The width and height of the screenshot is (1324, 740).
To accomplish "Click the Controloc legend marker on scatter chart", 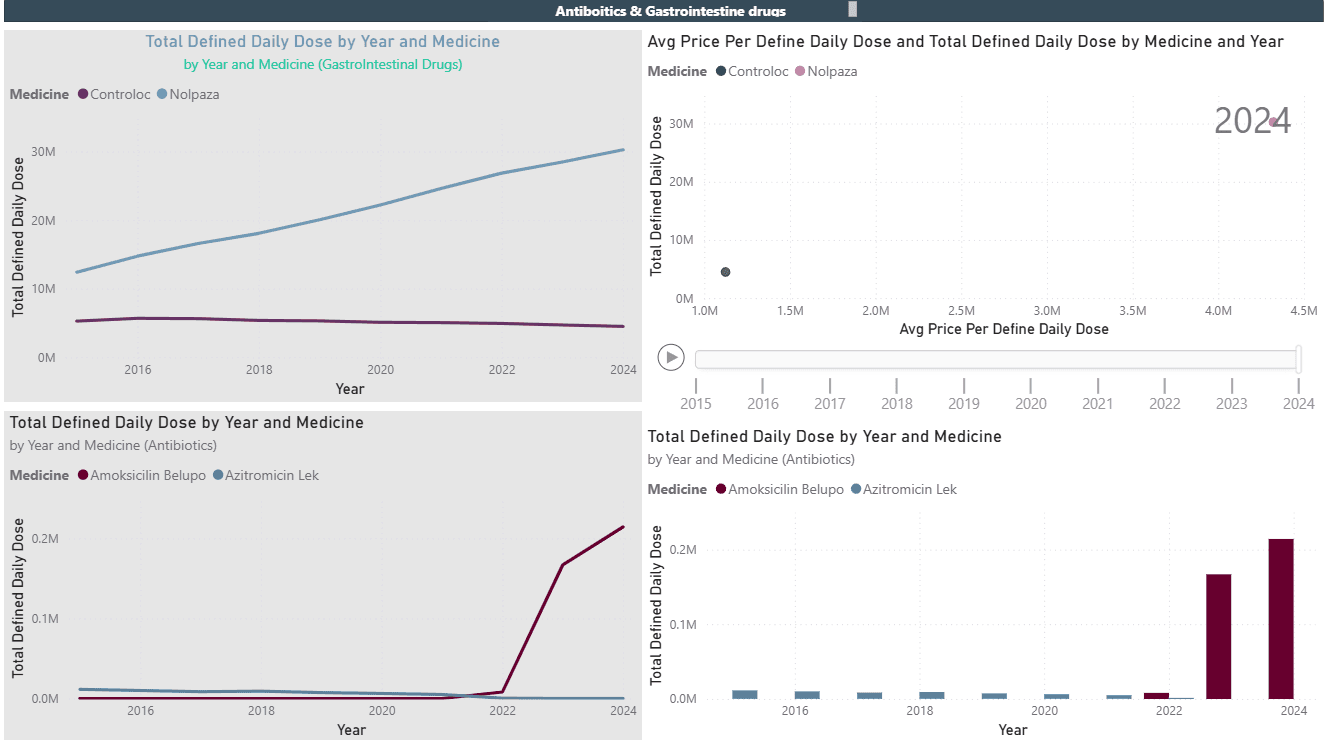I will [x=722, y=71].
